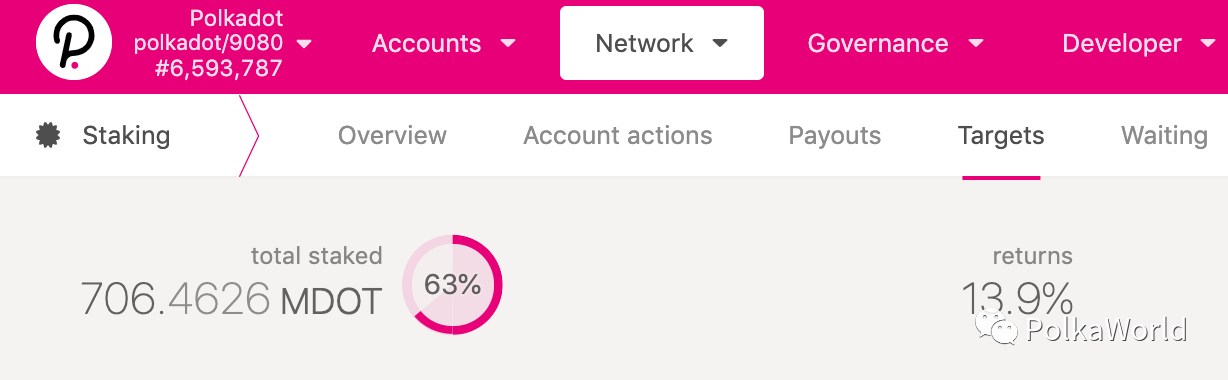Image resolution: width=1228 pixels, height=380 pixels.
Task: Open the Payouts tab
Action: point(835,135)
